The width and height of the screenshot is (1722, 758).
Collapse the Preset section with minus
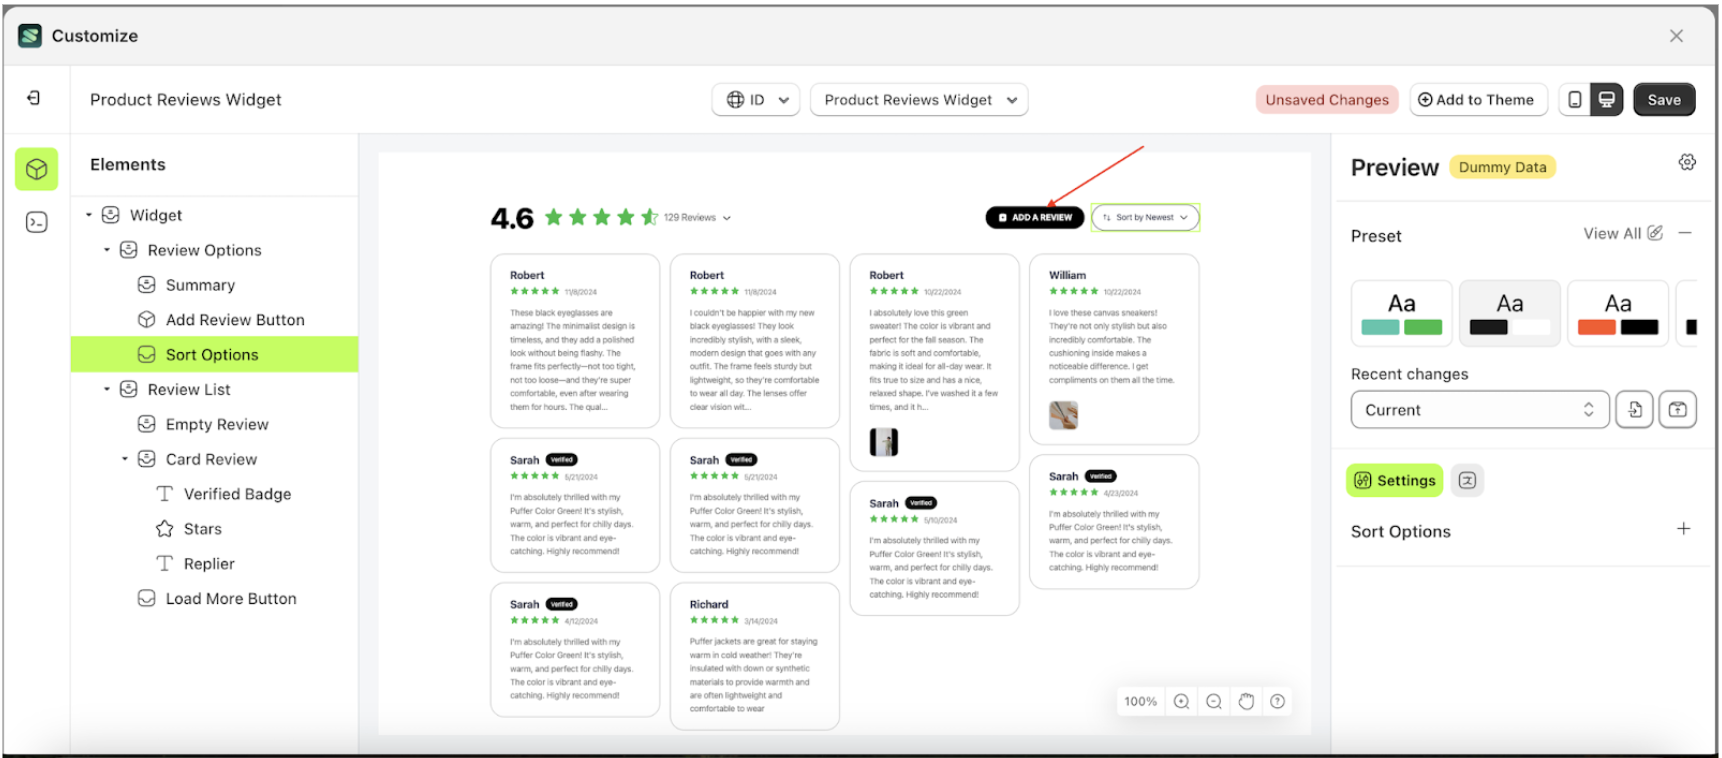(x=1685, y=233)
